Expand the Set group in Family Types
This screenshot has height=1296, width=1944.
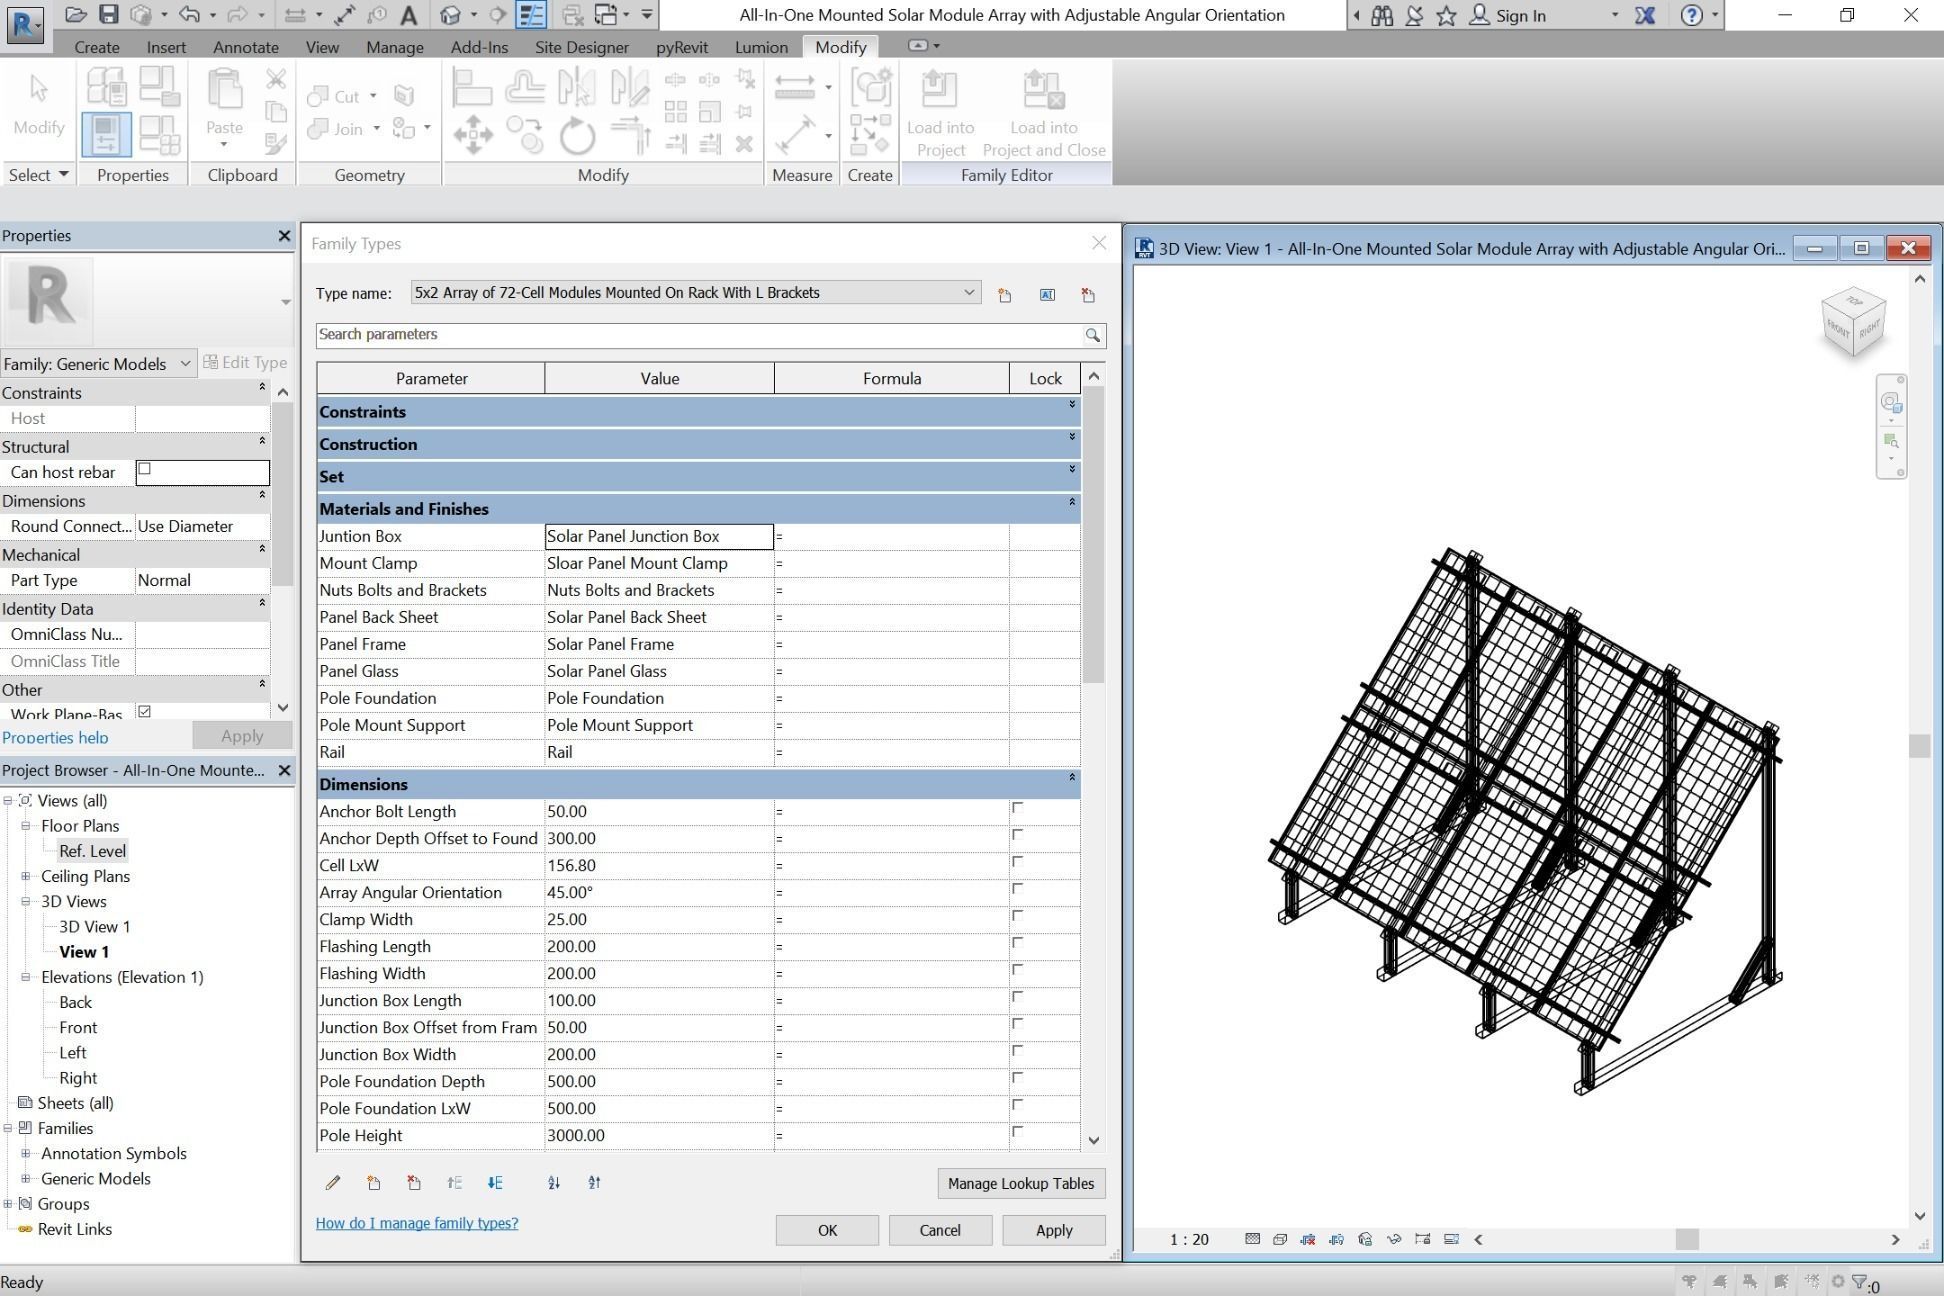[1072, 469]
